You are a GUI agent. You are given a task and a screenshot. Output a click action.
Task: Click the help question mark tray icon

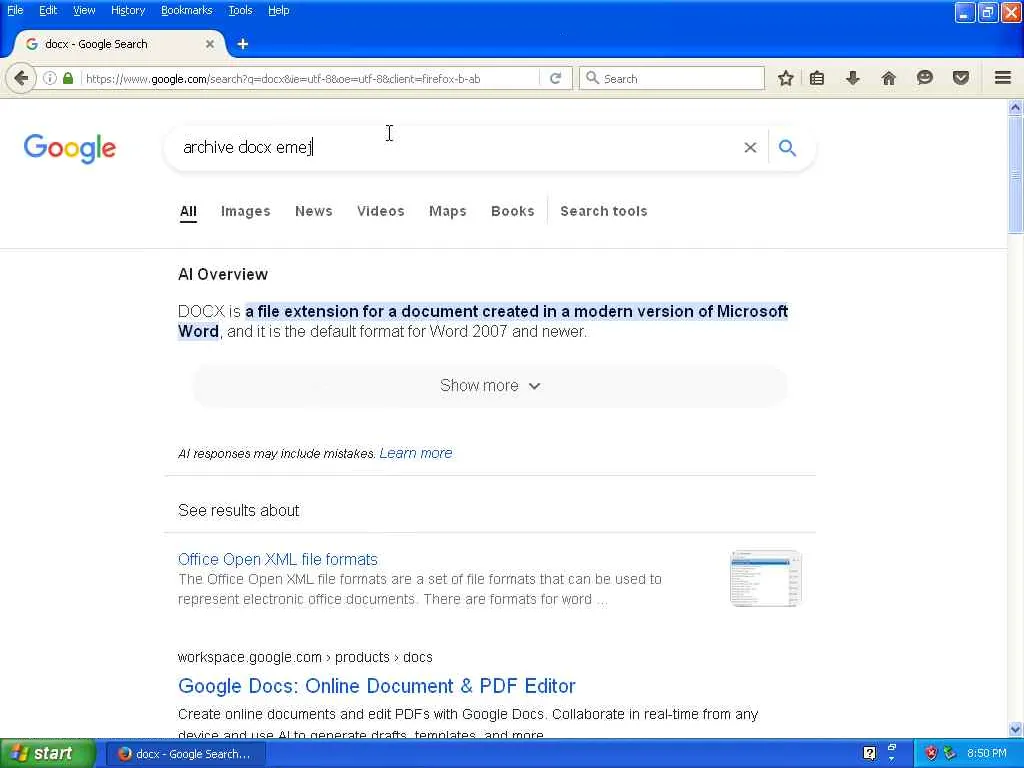pyautogui.click(x=869, y=753)
